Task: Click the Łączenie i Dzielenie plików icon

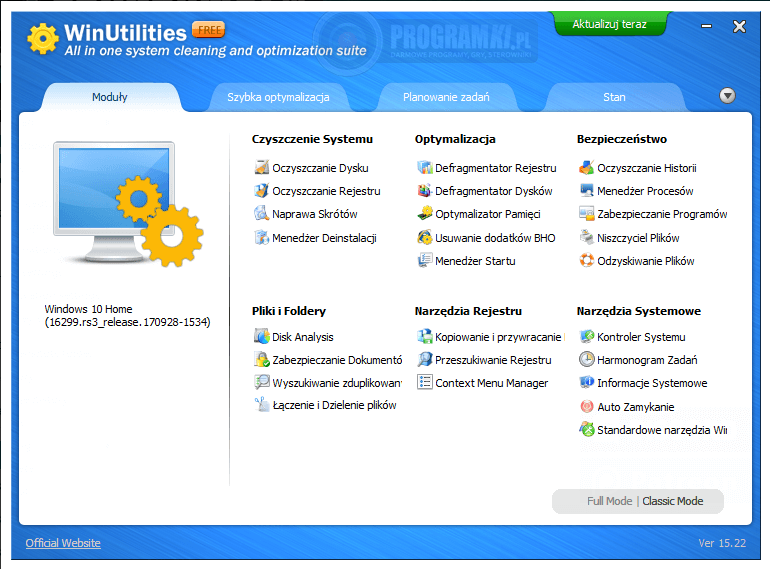Action: coord(261,405)
